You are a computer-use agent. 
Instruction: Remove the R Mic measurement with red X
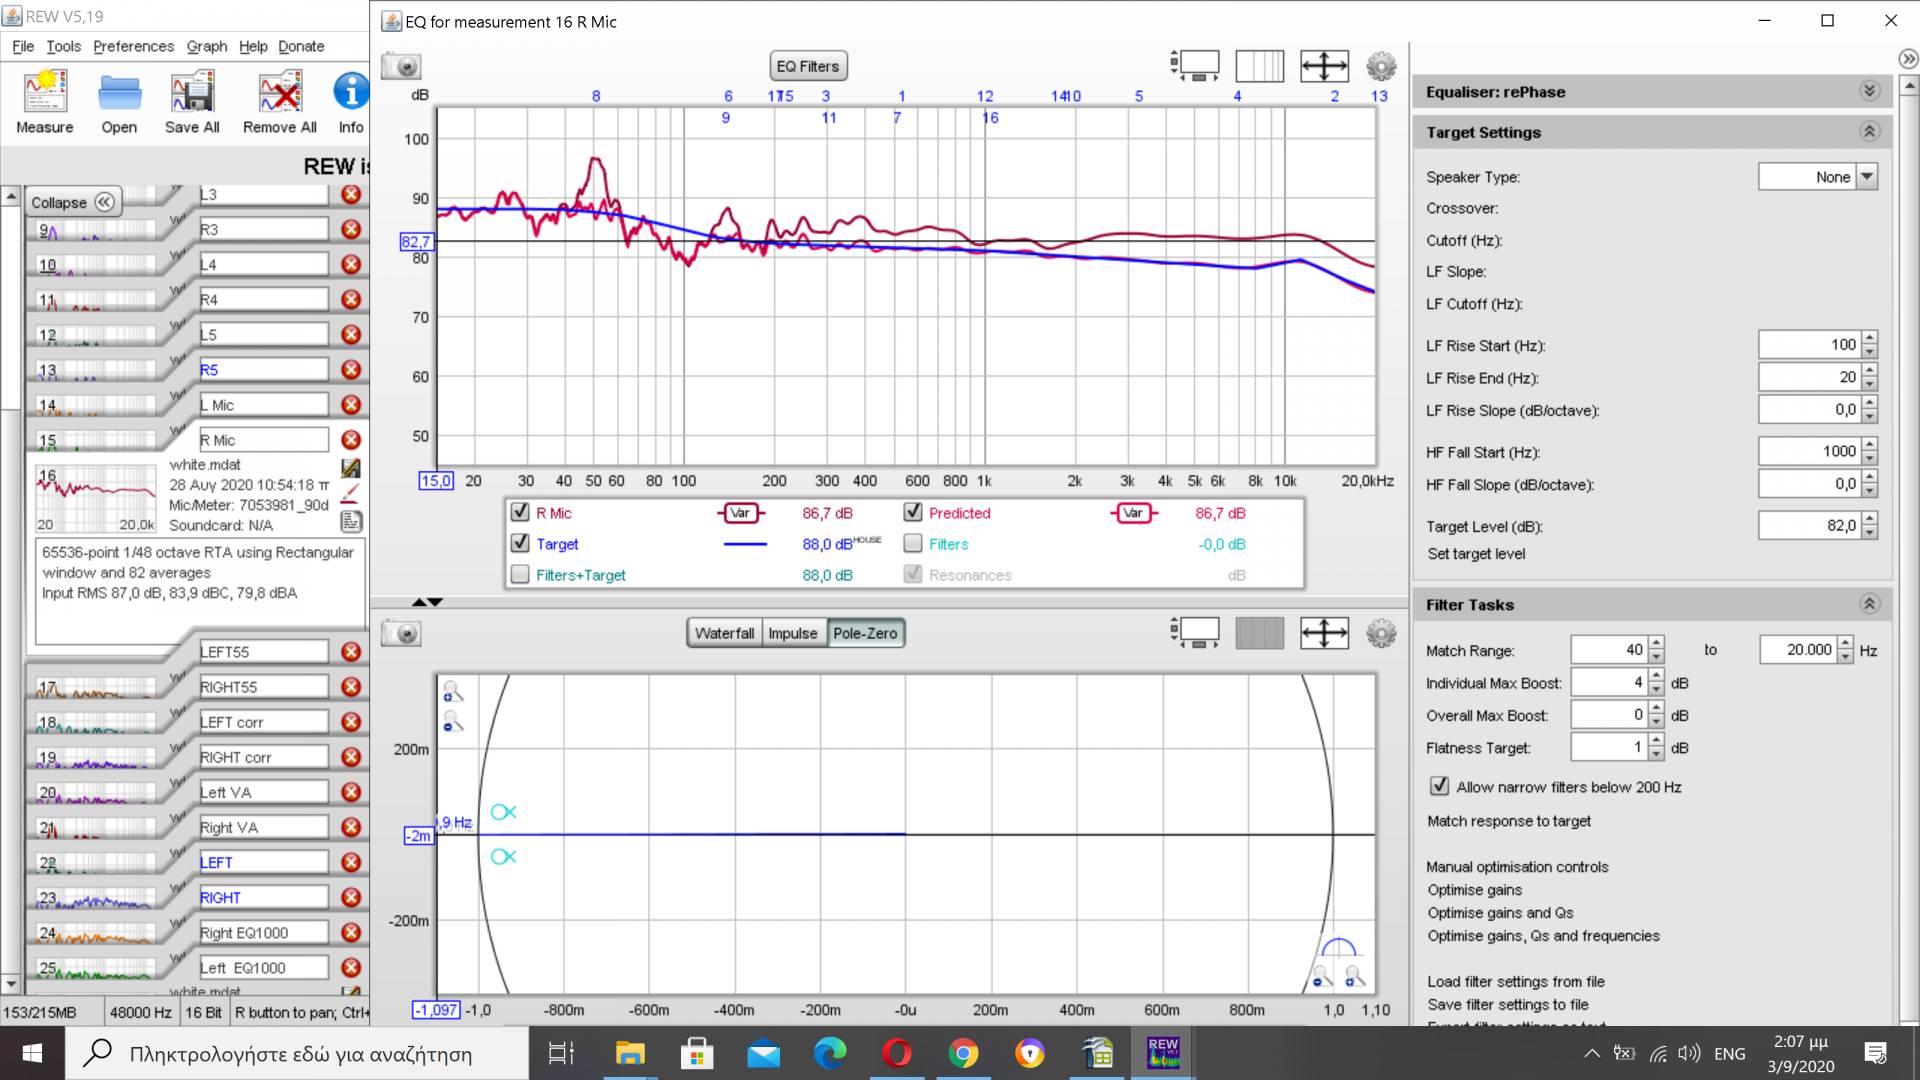tap(351, 440)
